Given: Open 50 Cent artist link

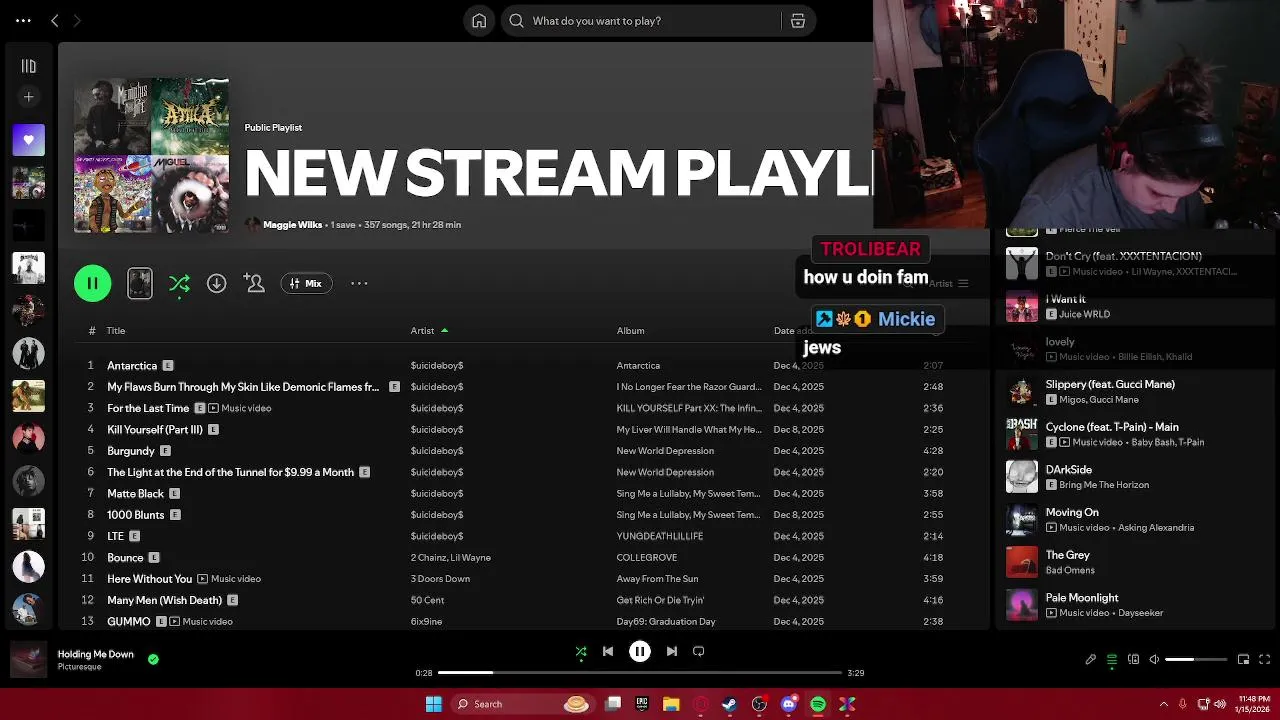Looking at the screenshot, I should (x=427, y=600).
